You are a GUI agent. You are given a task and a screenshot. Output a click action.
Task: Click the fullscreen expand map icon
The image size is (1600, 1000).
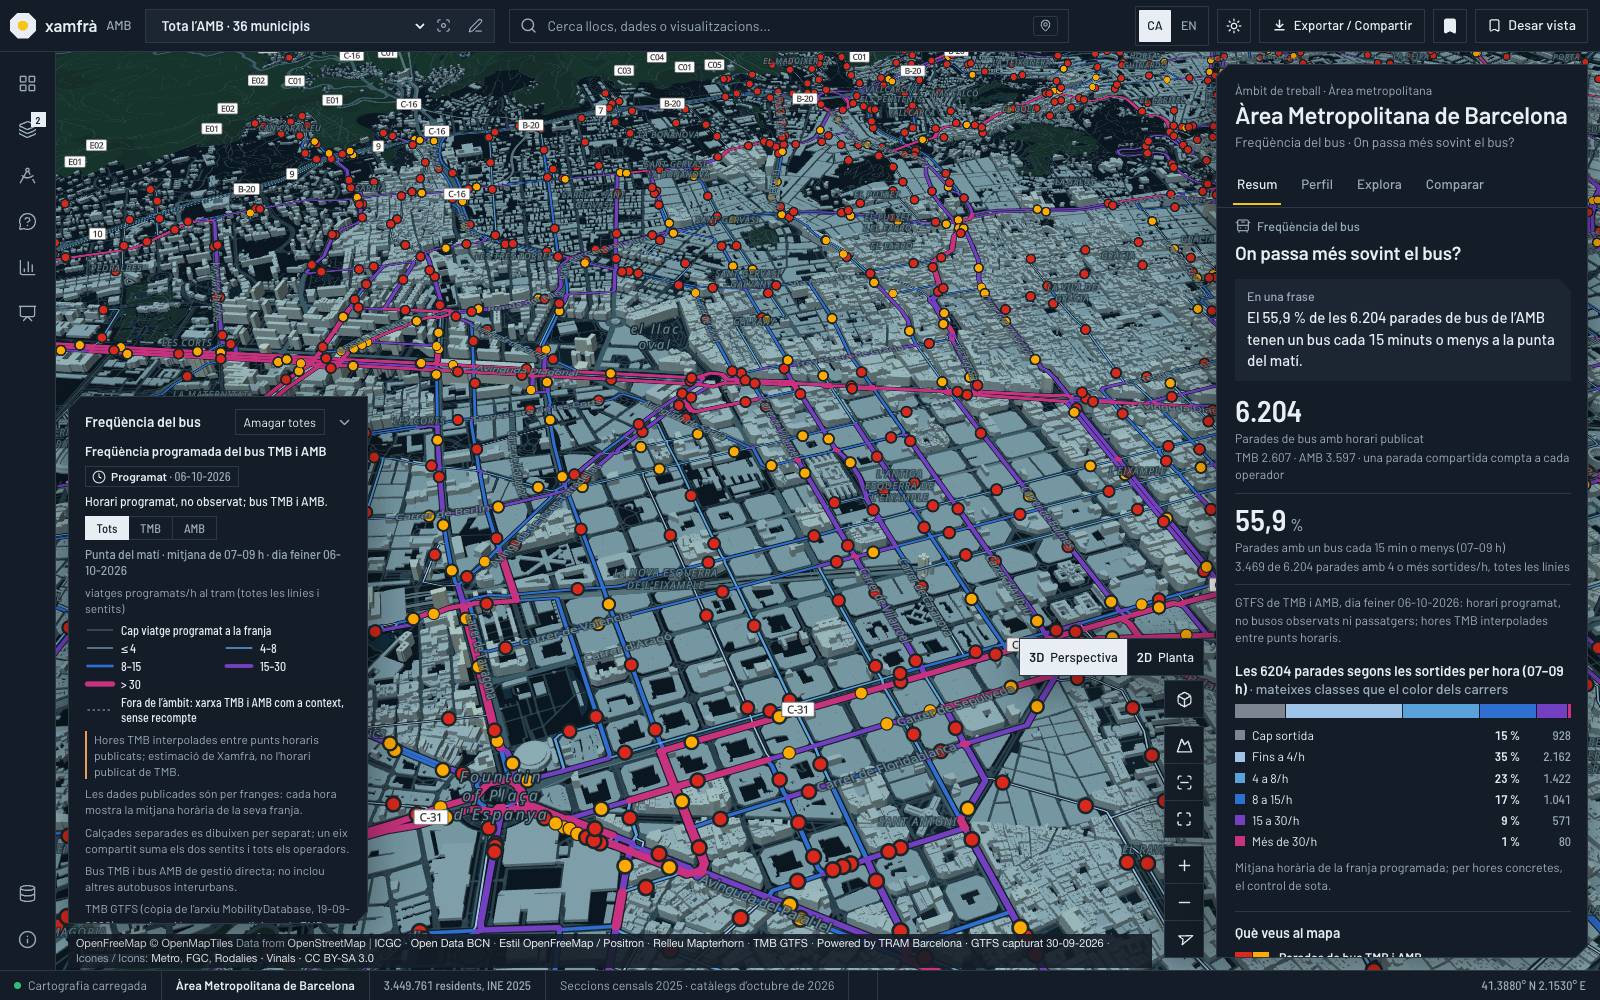[x=1184, y=819]
